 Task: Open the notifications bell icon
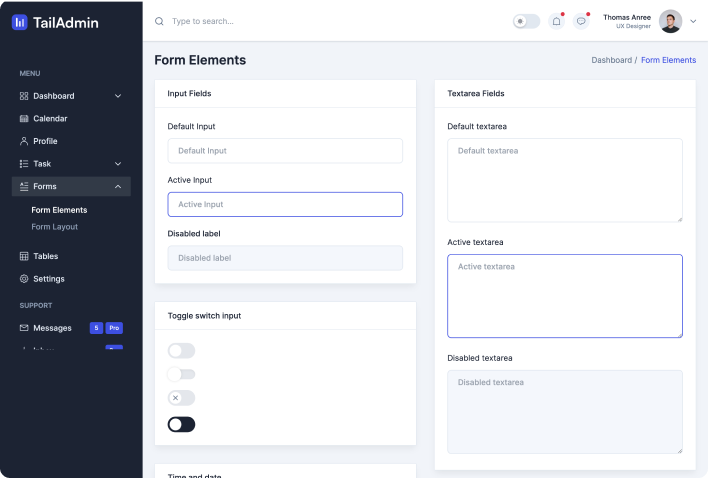click(x=556, y=21)
